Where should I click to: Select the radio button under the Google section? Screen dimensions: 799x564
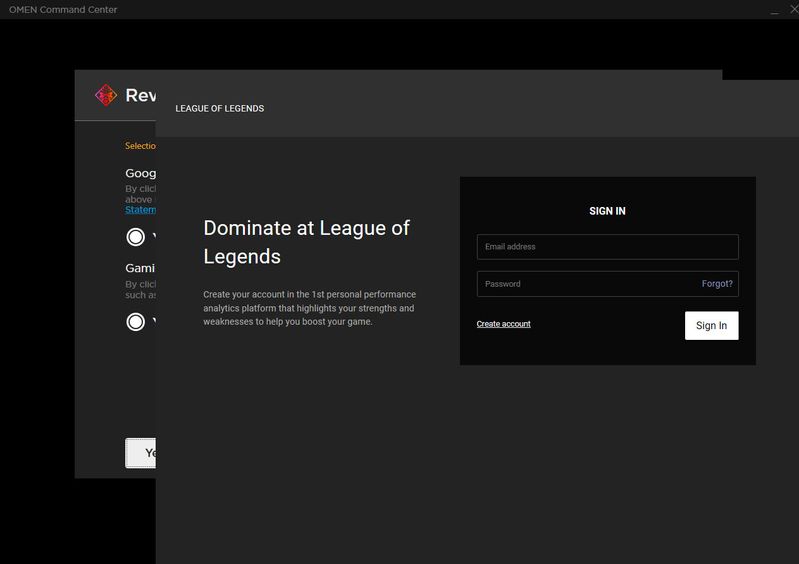pyautogui.click(x=136, y=237)
